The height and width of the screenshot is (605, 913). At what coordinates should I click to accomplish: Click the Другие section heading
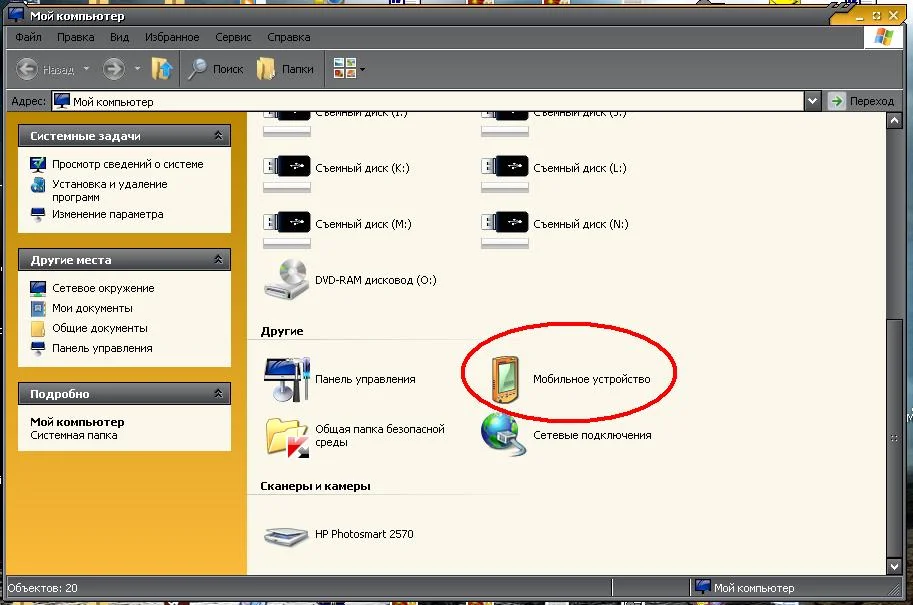click(x=282, y=331)
